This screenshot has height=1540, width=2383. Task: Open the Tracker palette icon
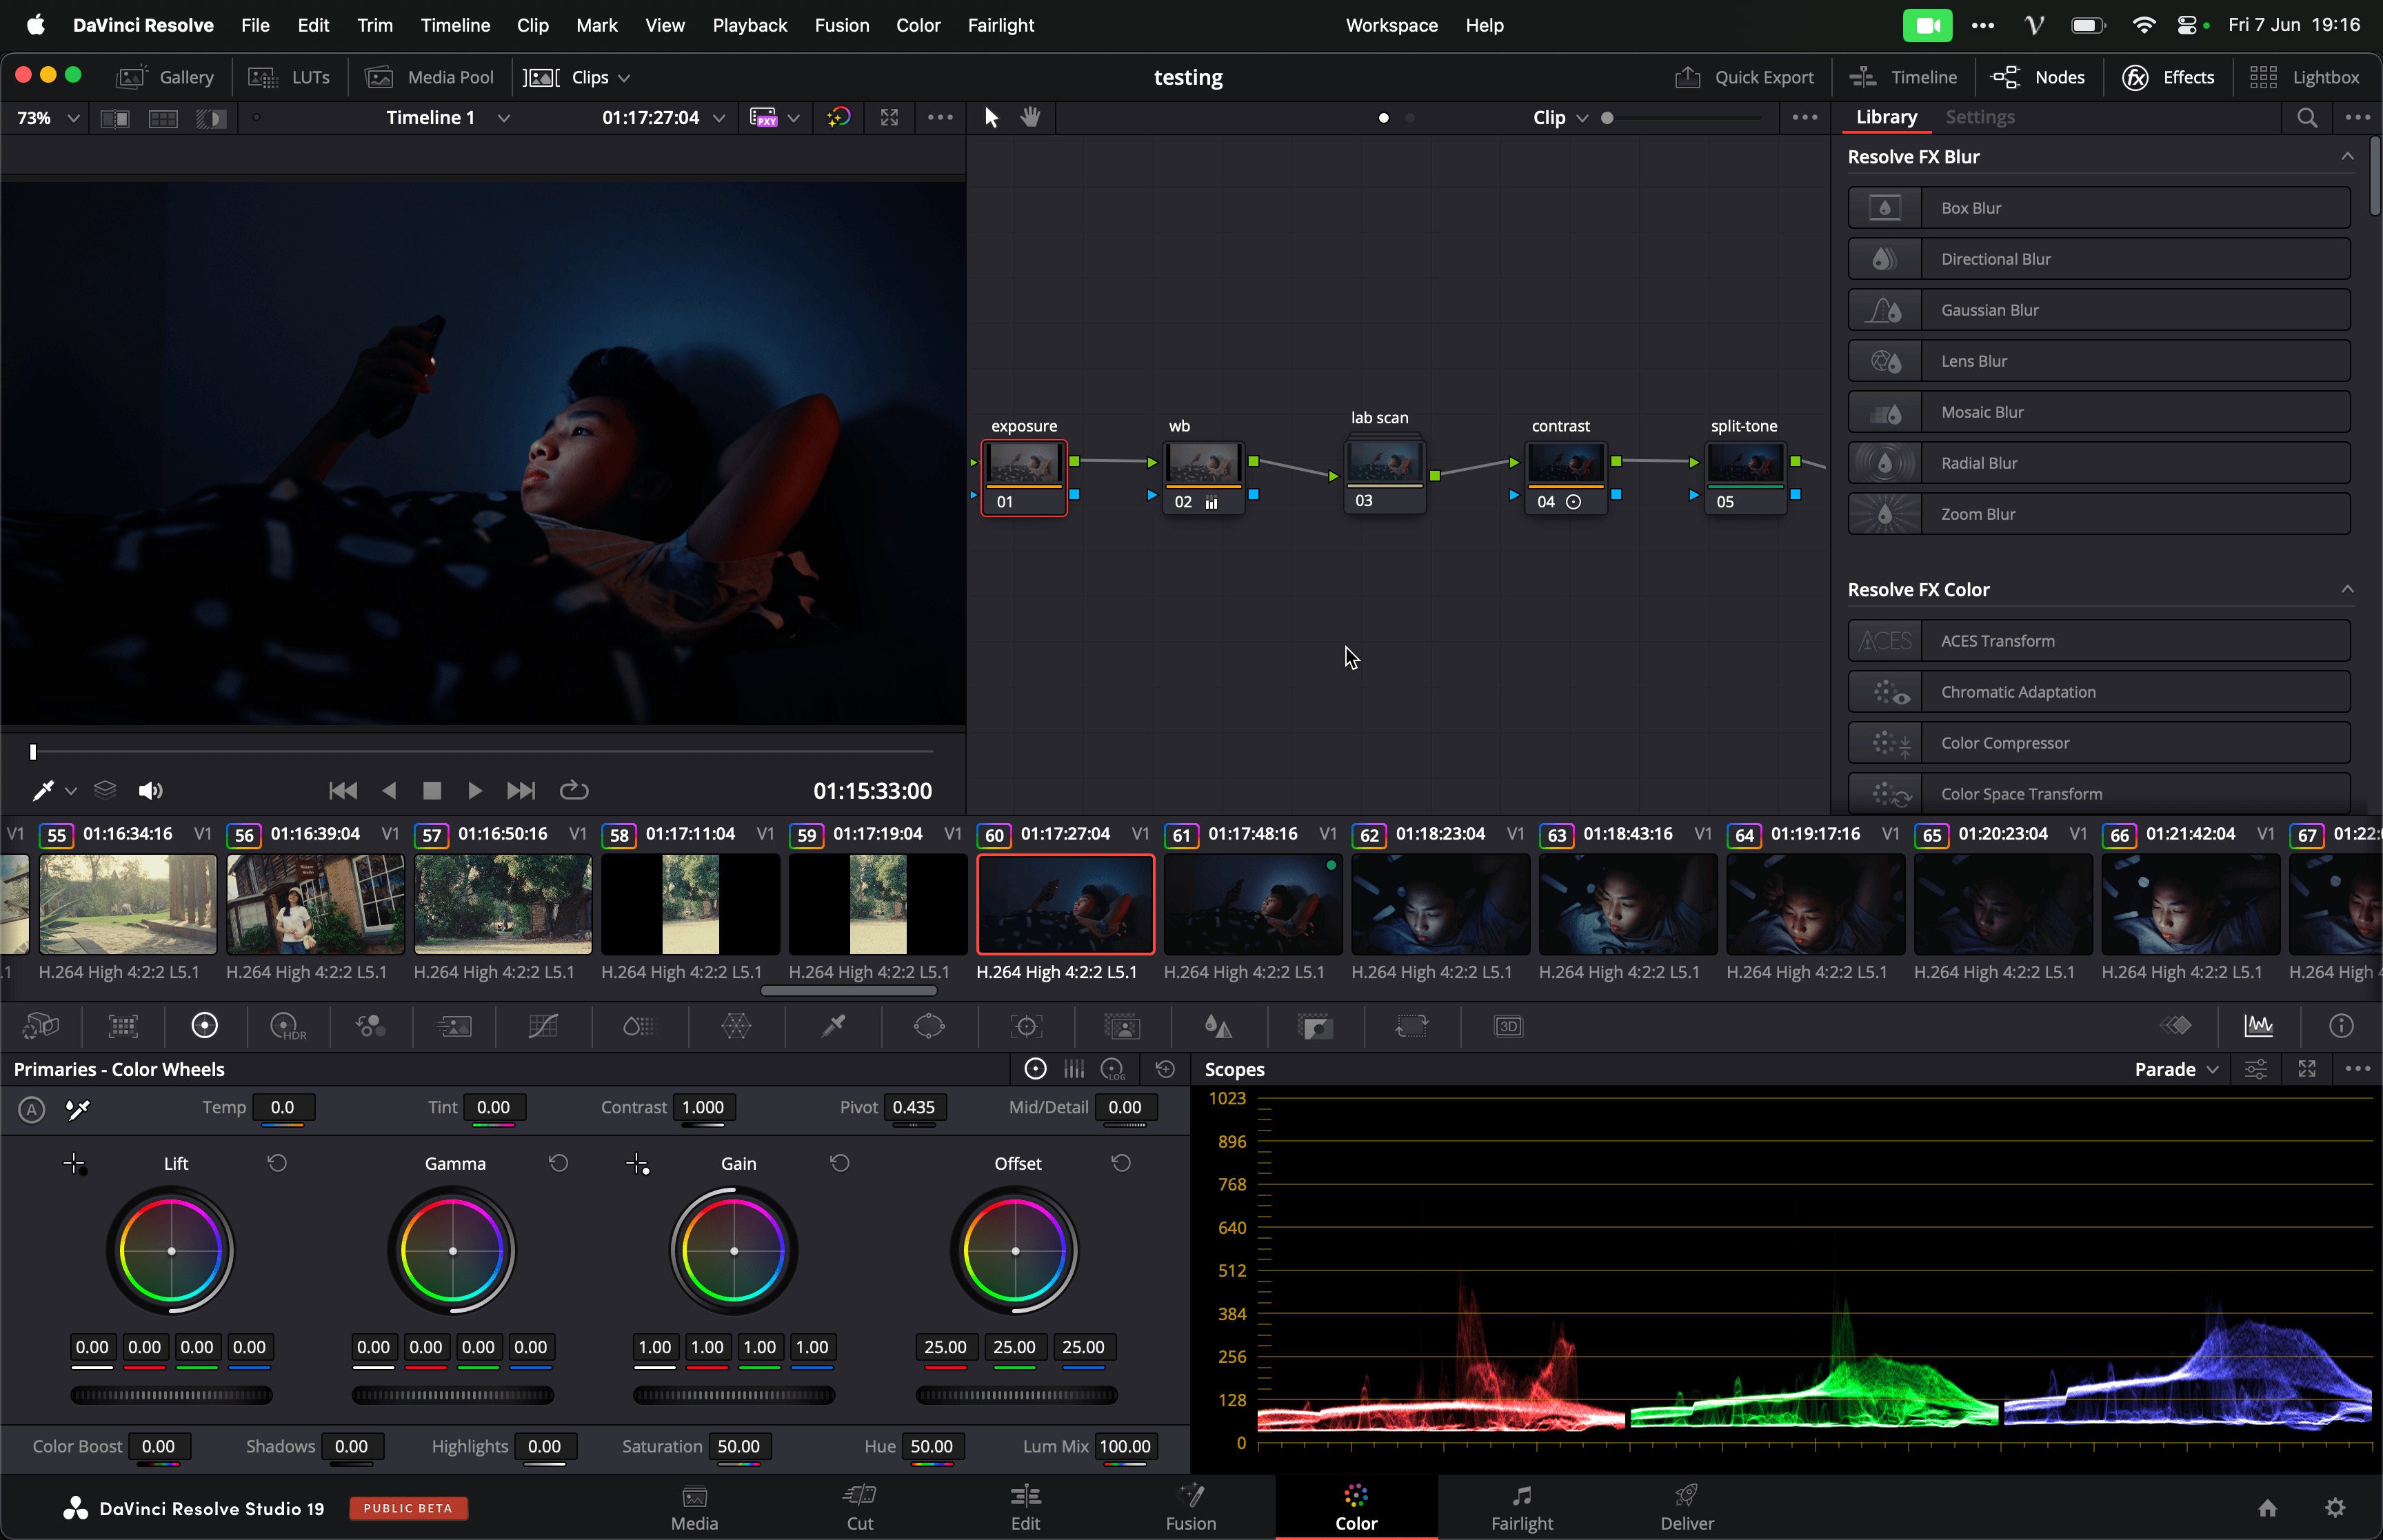(1026, 1026)
